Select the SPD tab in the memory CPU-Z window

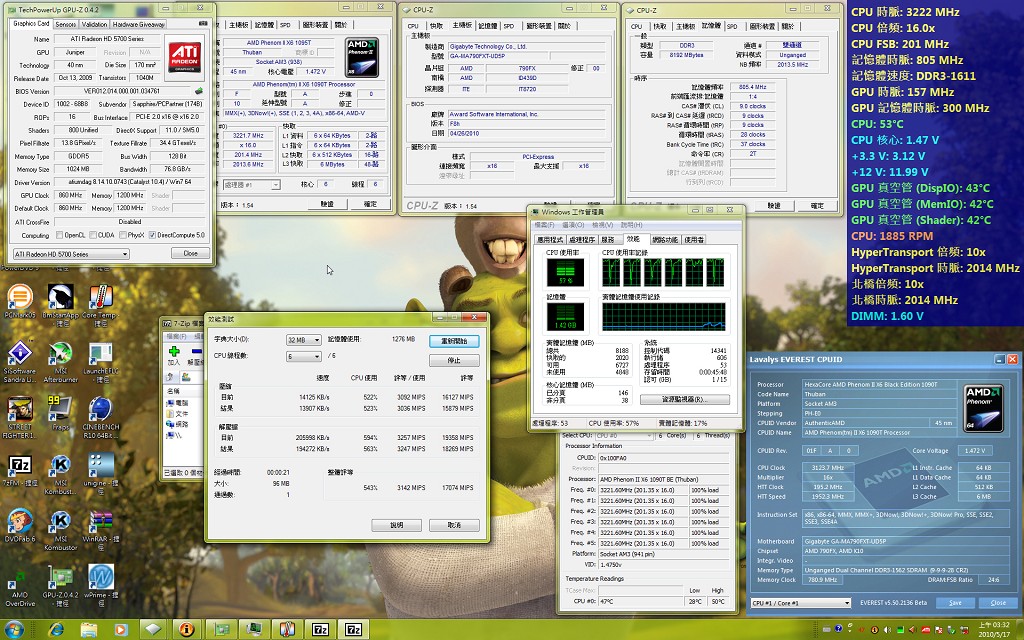[732, 26]
